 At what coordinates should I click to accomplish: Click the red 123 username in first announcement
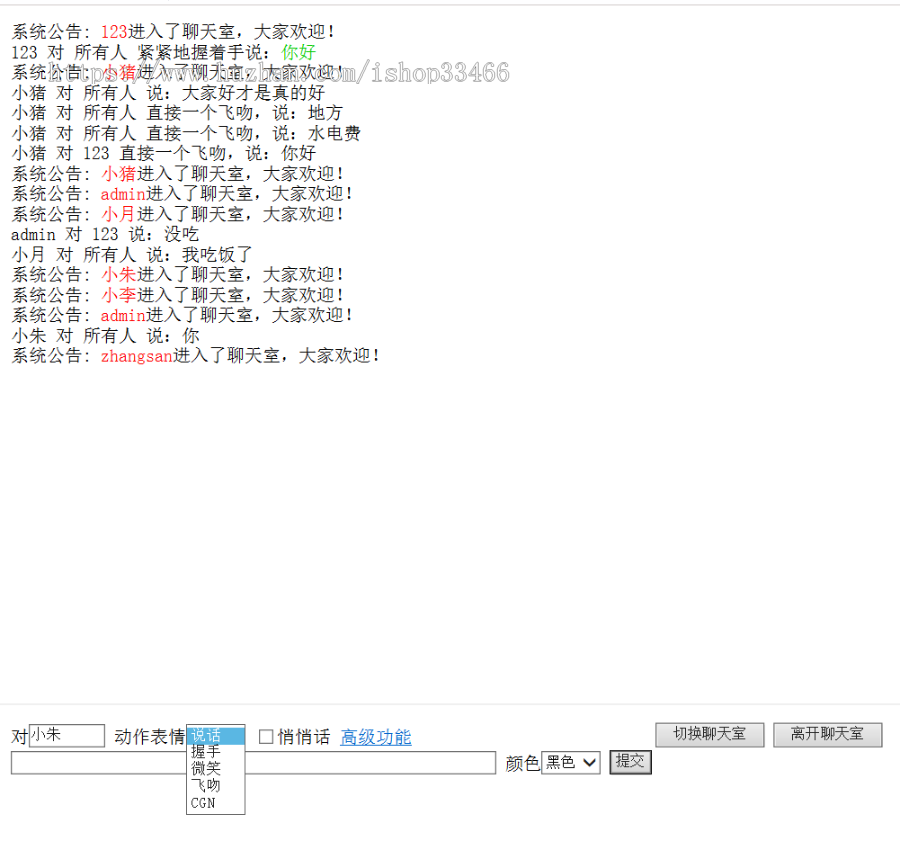click(x=114, y=32)
